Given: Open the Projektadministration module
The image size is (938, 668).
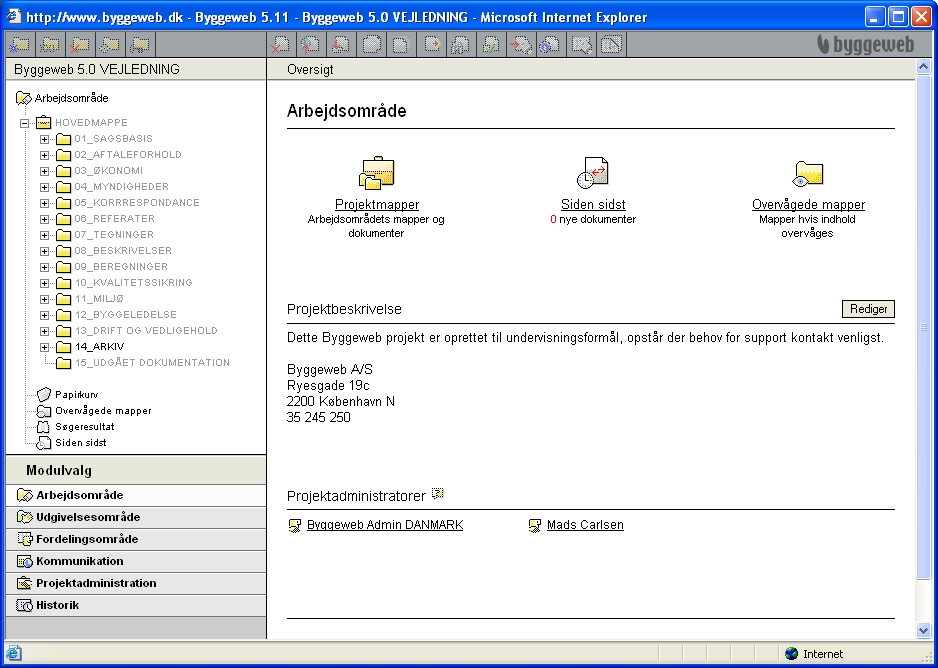Looking at the screenshot, I should (x=96, y=583).
